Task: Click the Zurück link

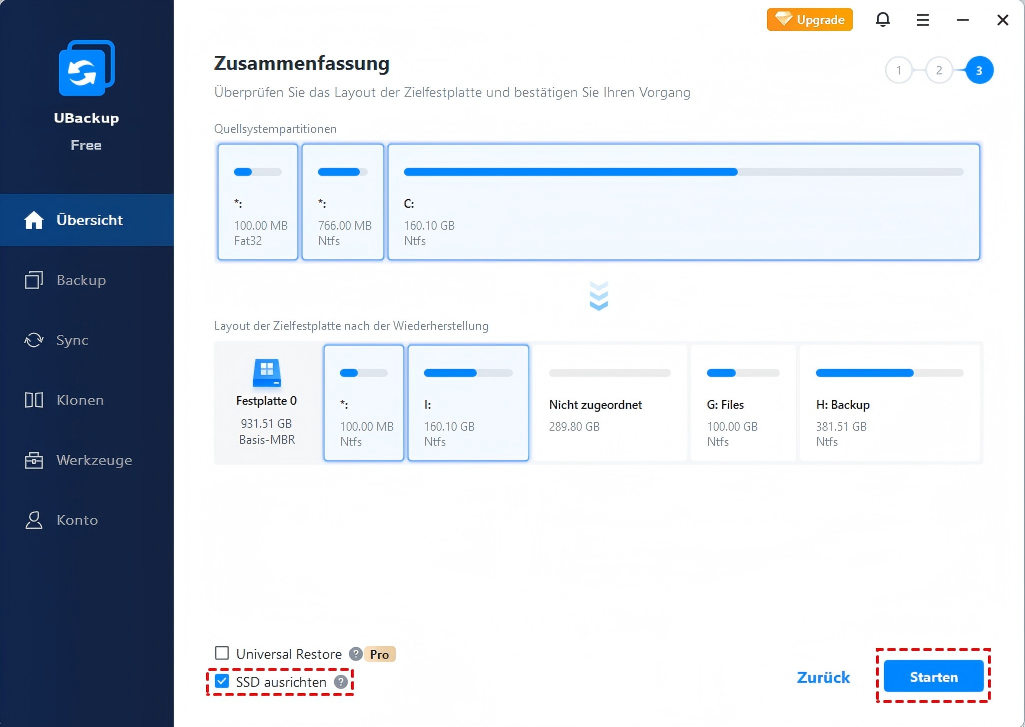Action: pyautogui.click(x=823, y=677)
